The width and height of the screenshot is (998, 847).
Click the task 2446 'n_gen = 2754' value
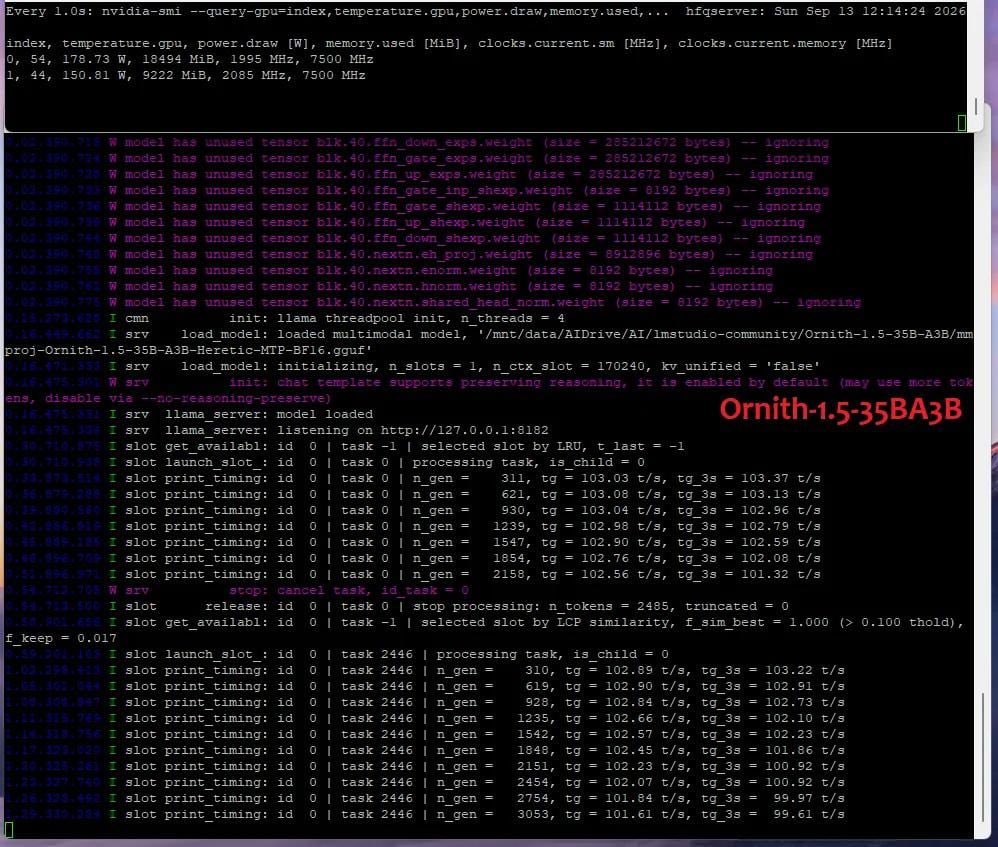[x=496, y=798]
